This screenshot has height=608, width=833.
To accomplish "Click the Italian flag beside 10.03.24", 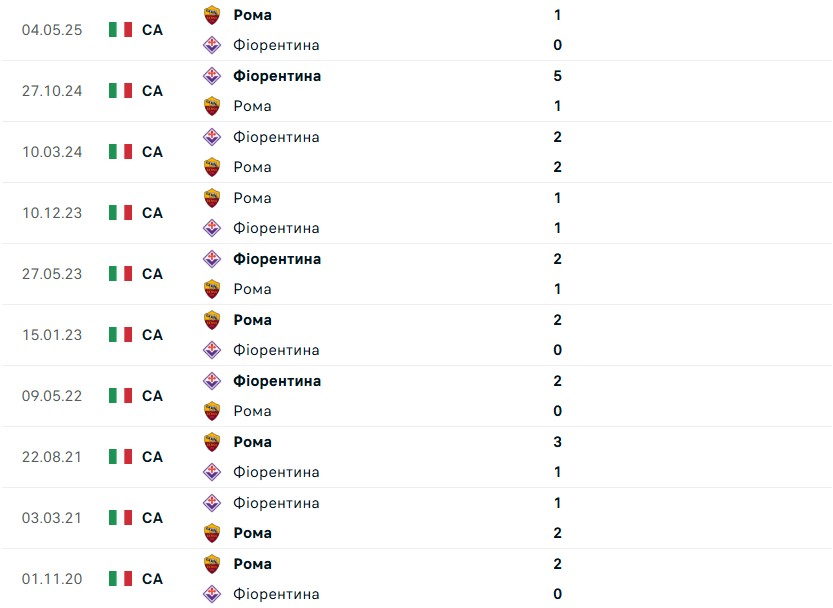I will point(120,152).
